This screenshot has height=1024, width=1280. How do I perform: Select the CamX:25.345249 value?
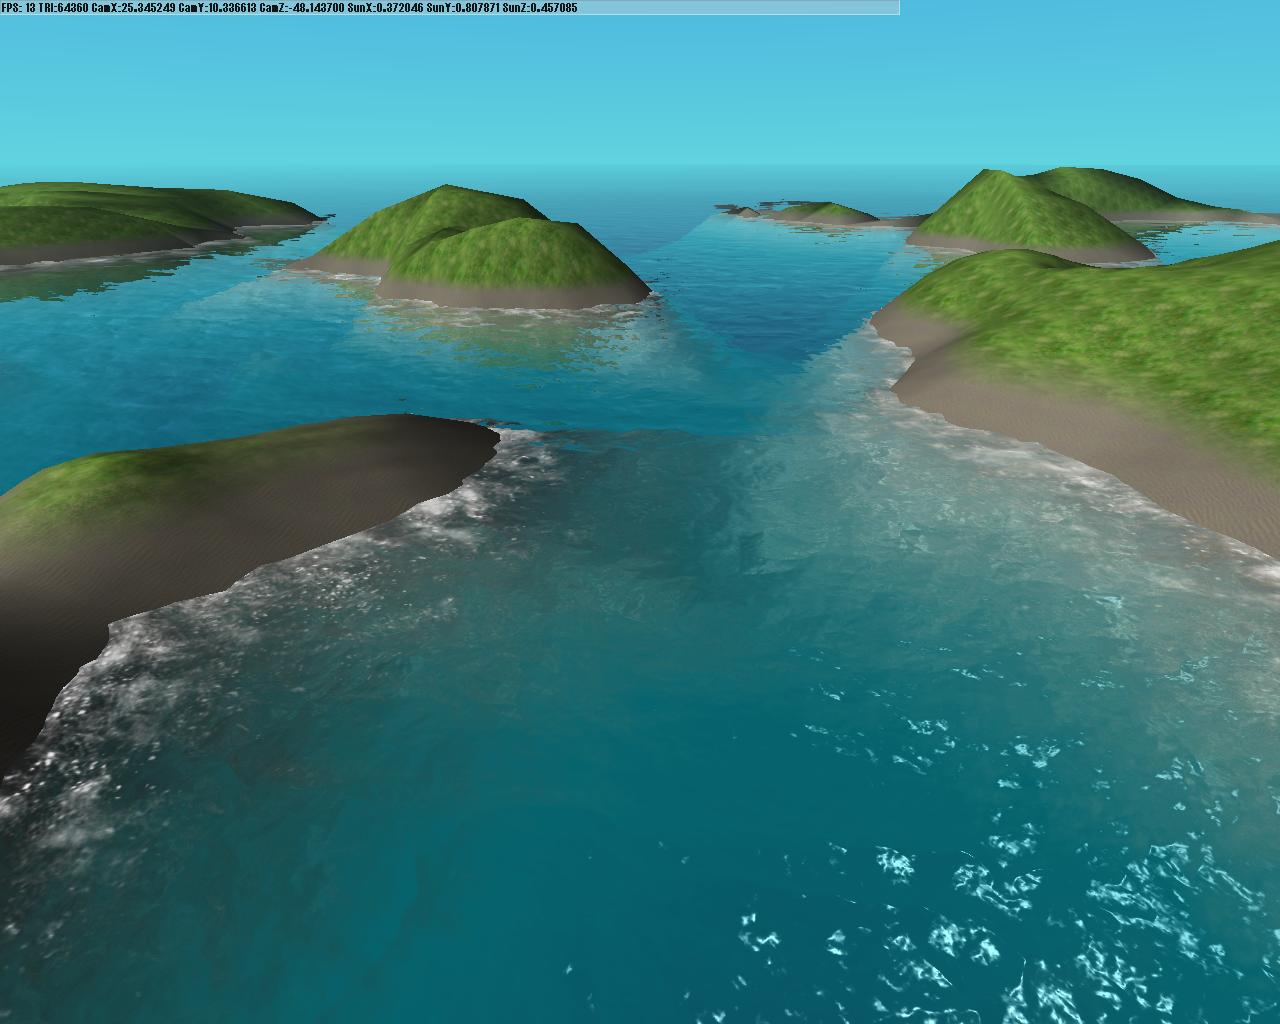point(133,8)
